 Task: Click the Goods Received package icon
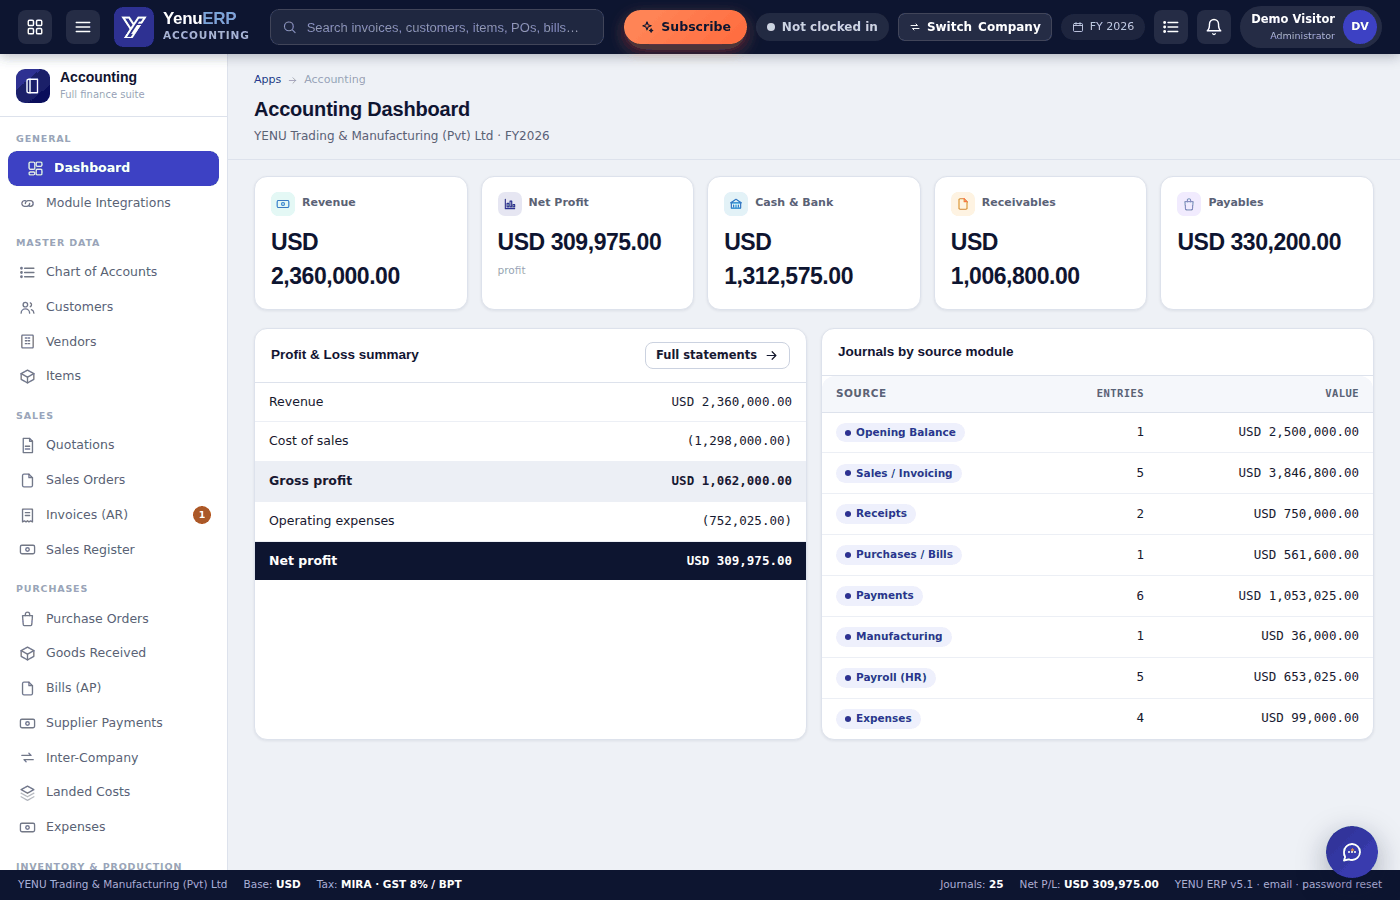(28, 653)
